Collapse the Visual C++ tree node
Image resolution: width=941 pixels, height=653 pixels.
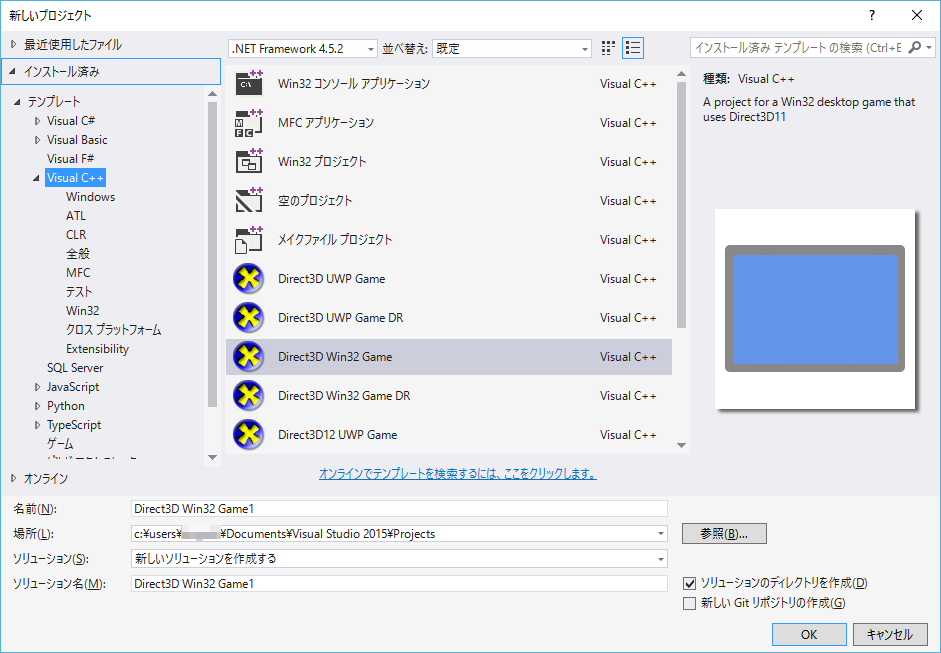tap(37, 178)
